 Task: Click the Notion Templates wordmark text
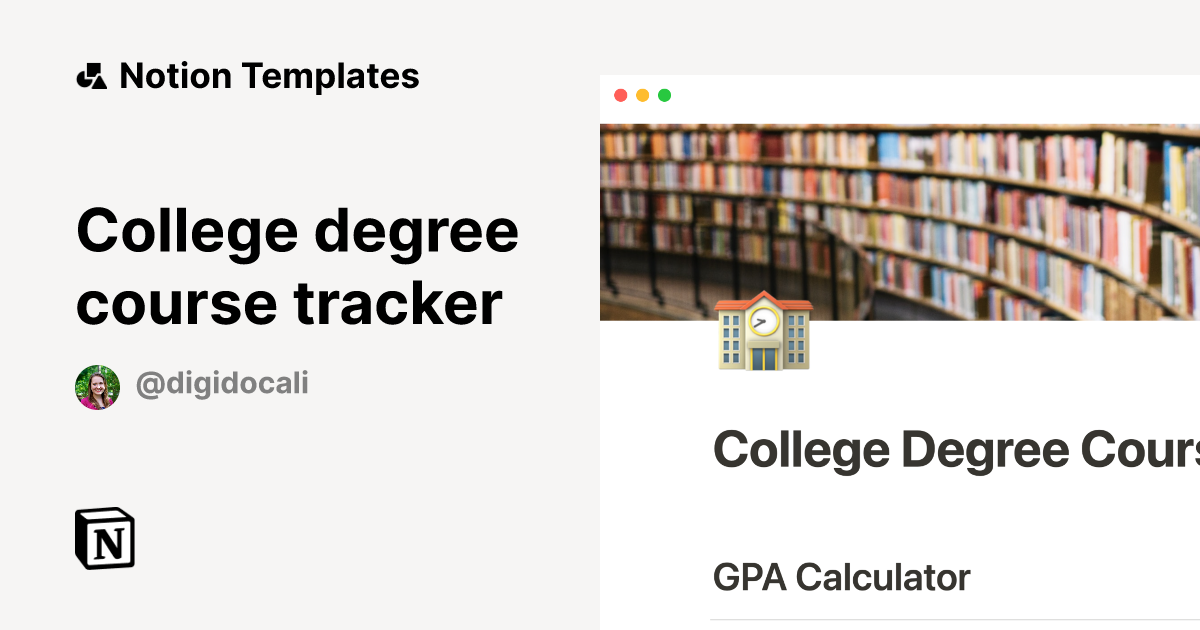270,75
